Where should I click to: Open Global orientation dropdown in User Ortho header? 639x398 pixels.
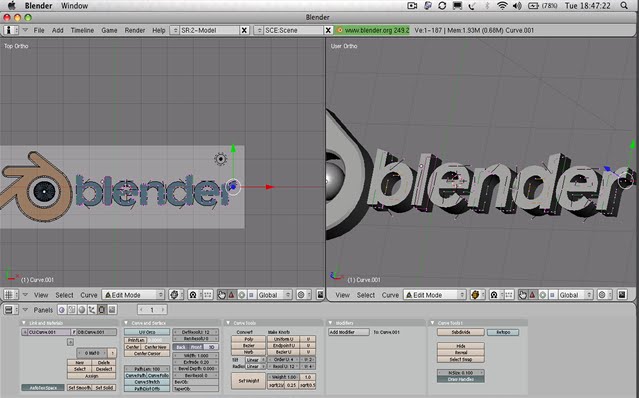(x=576, y=295)
